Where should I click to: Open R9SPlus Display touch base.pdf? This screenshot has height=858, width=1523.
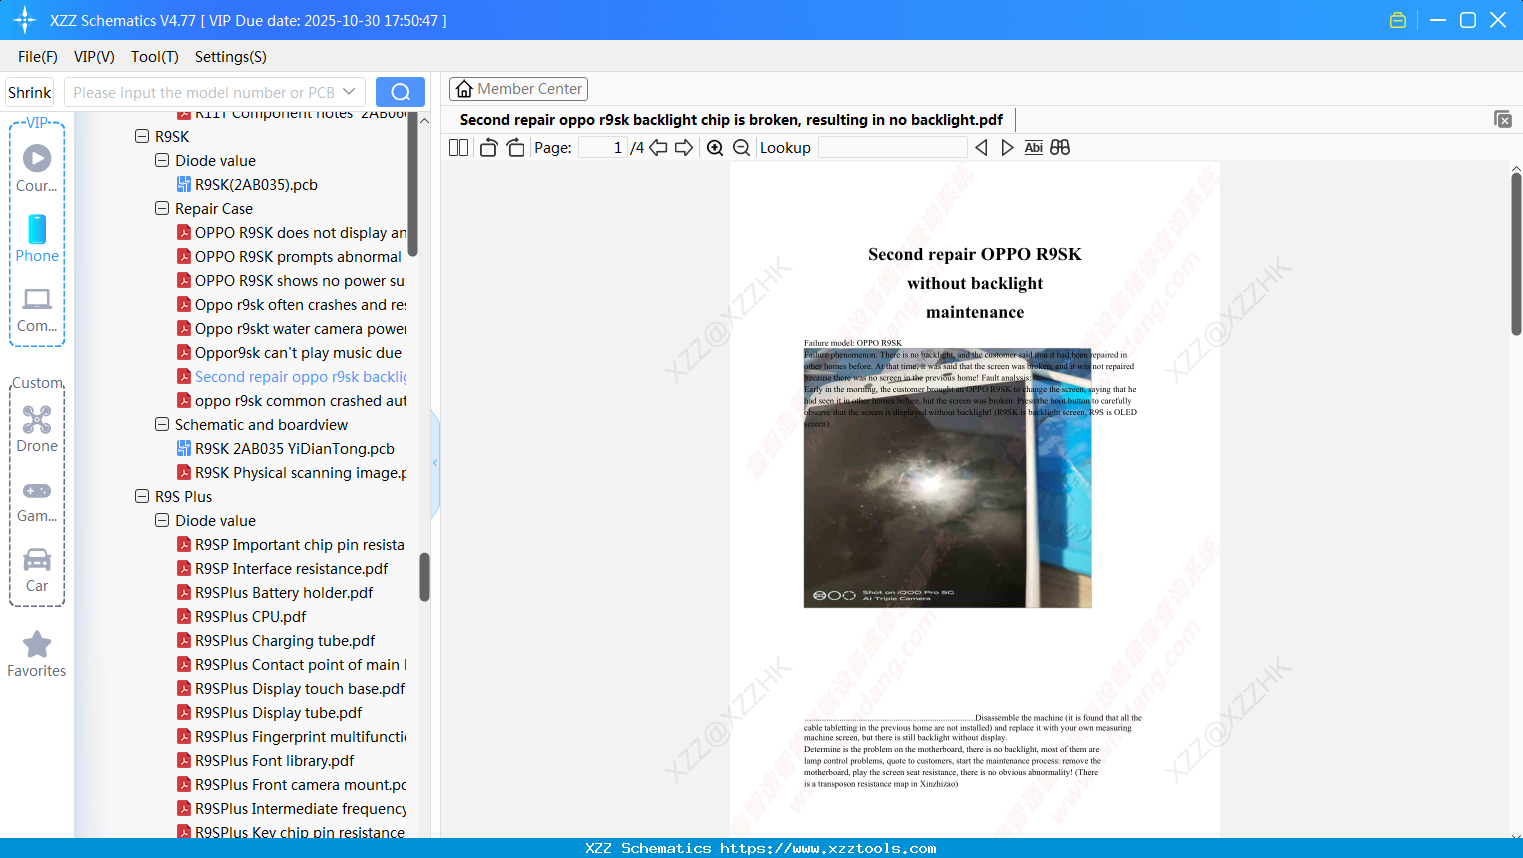coord(291,689)
